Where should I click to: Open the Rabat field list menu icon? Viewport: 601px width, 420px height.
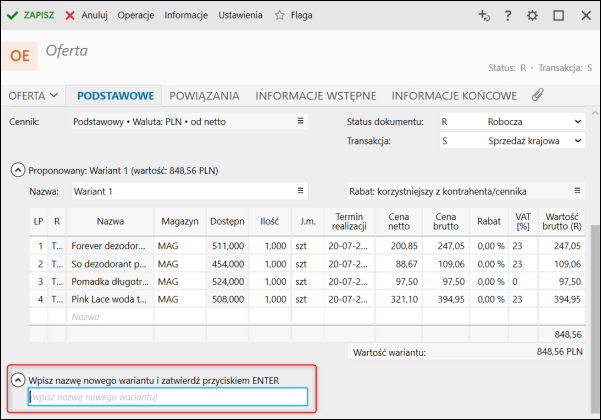pos(577,191)
